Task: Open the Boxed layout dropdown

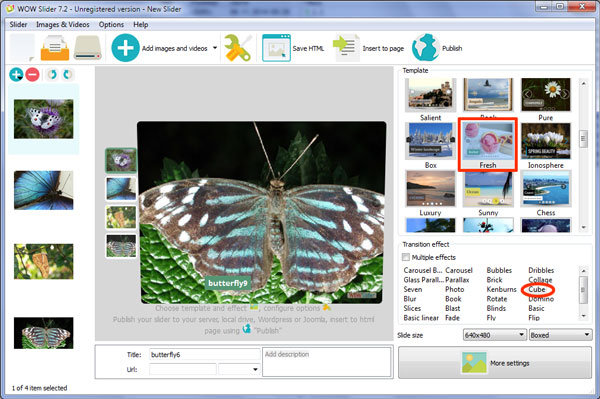Action: [560, 335]
